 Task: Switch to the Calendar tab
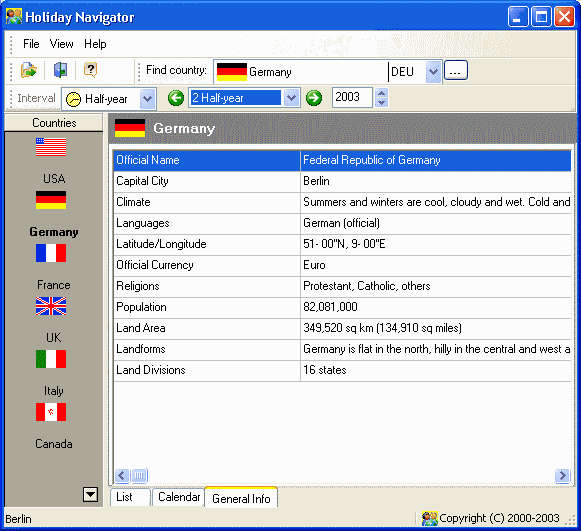(179, 497)
